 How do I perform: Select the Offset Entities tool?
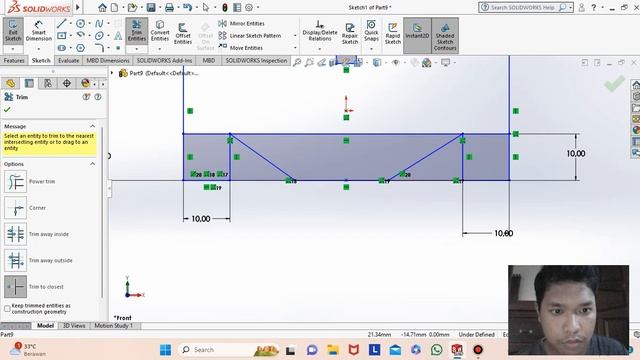tap(183, 33)
